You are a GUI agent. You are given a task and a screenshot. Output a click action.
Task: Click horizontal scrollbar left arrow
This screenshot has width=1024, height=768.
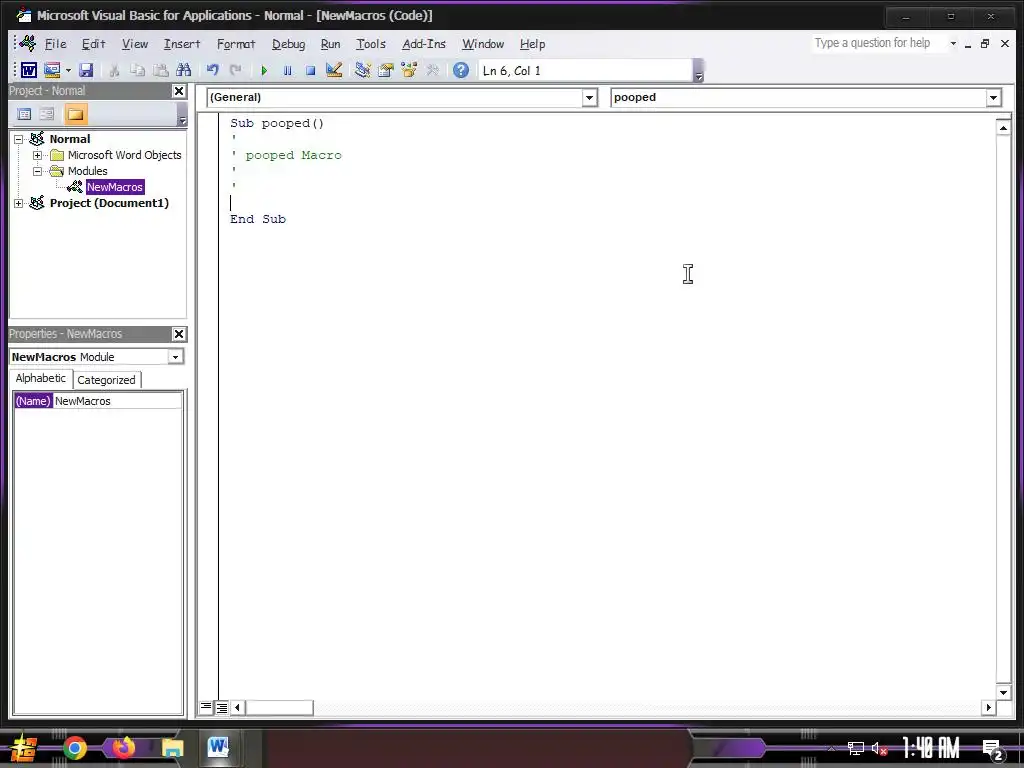(238, 707)
